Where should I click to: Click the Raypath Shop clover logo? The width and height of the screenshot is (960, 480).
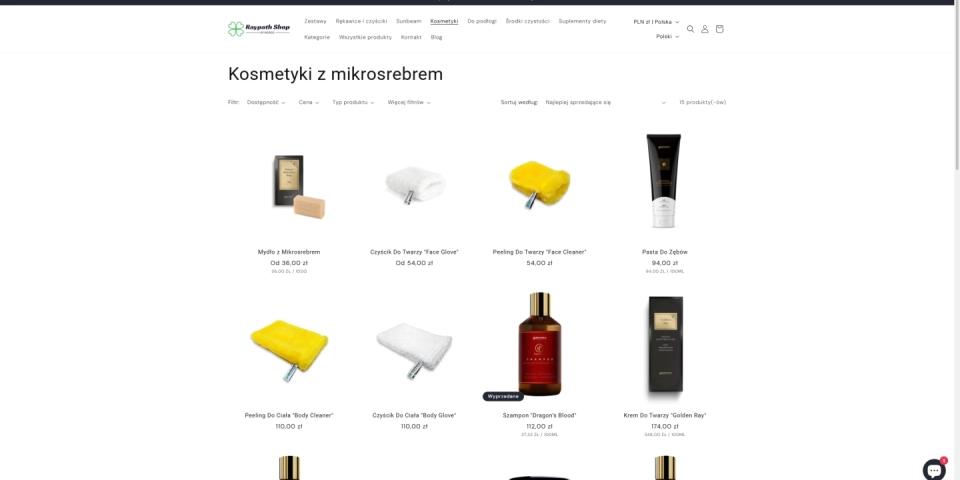(x=259, y=29)
